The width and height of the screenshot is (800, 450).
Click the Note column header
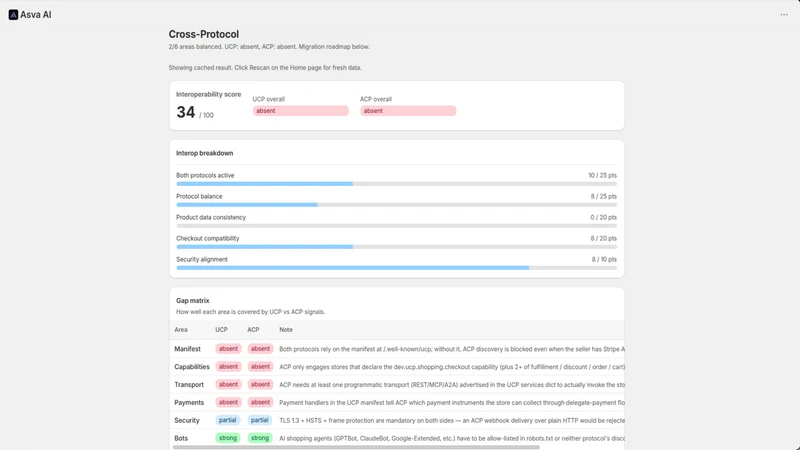click(286, 330)
